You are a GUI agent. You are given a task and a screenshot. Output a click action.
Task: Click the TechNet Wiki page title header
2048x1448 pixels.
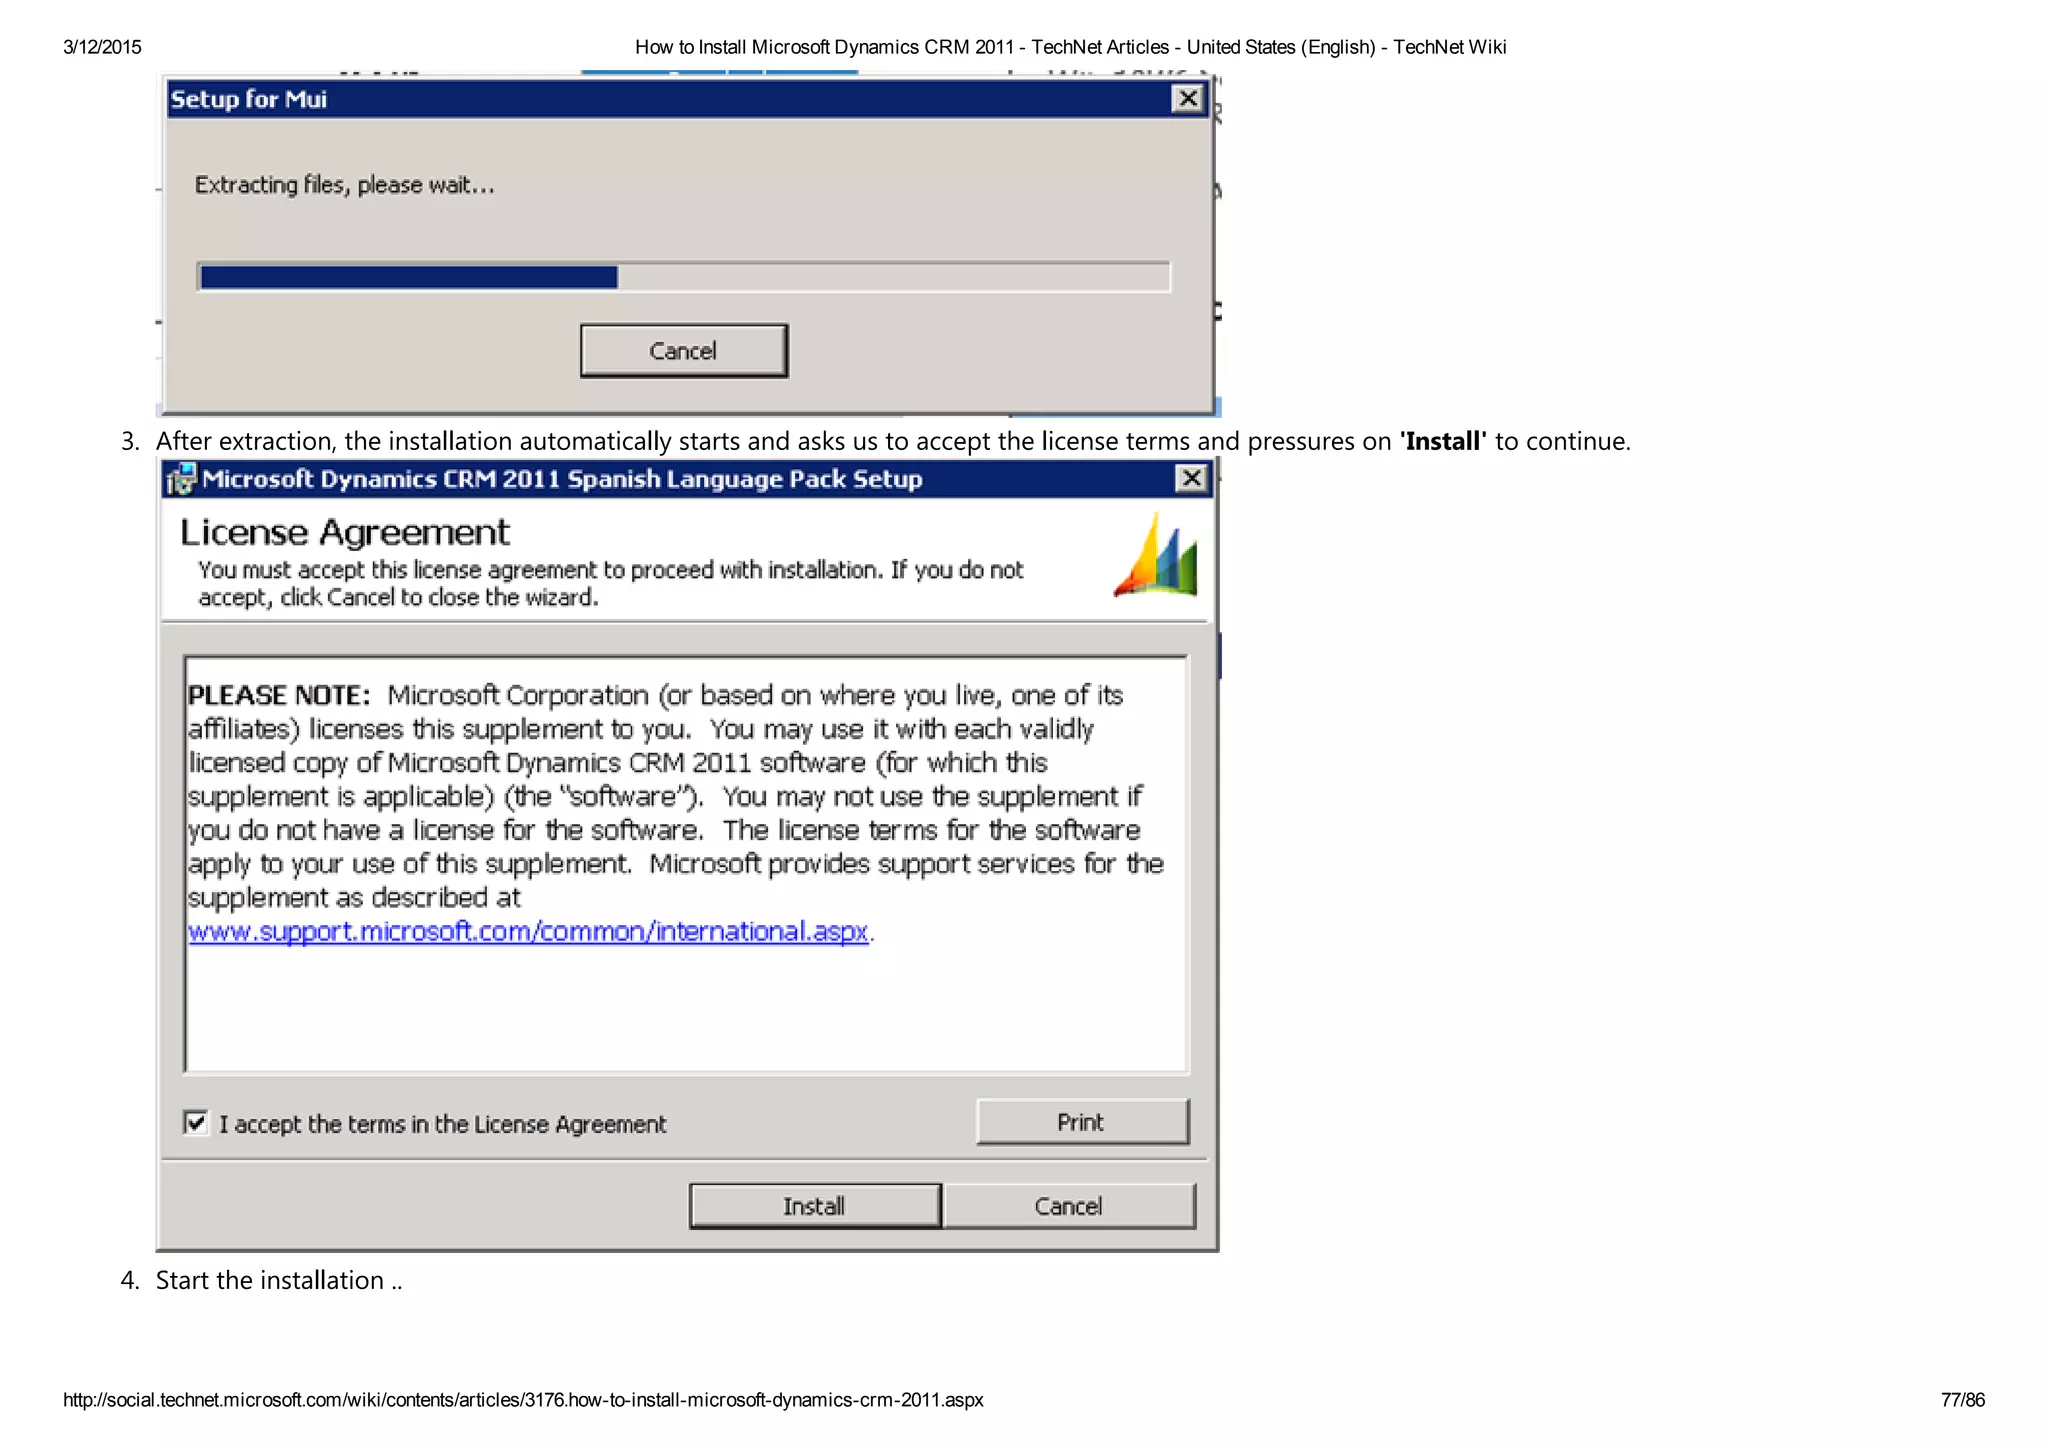[1070, 47]
